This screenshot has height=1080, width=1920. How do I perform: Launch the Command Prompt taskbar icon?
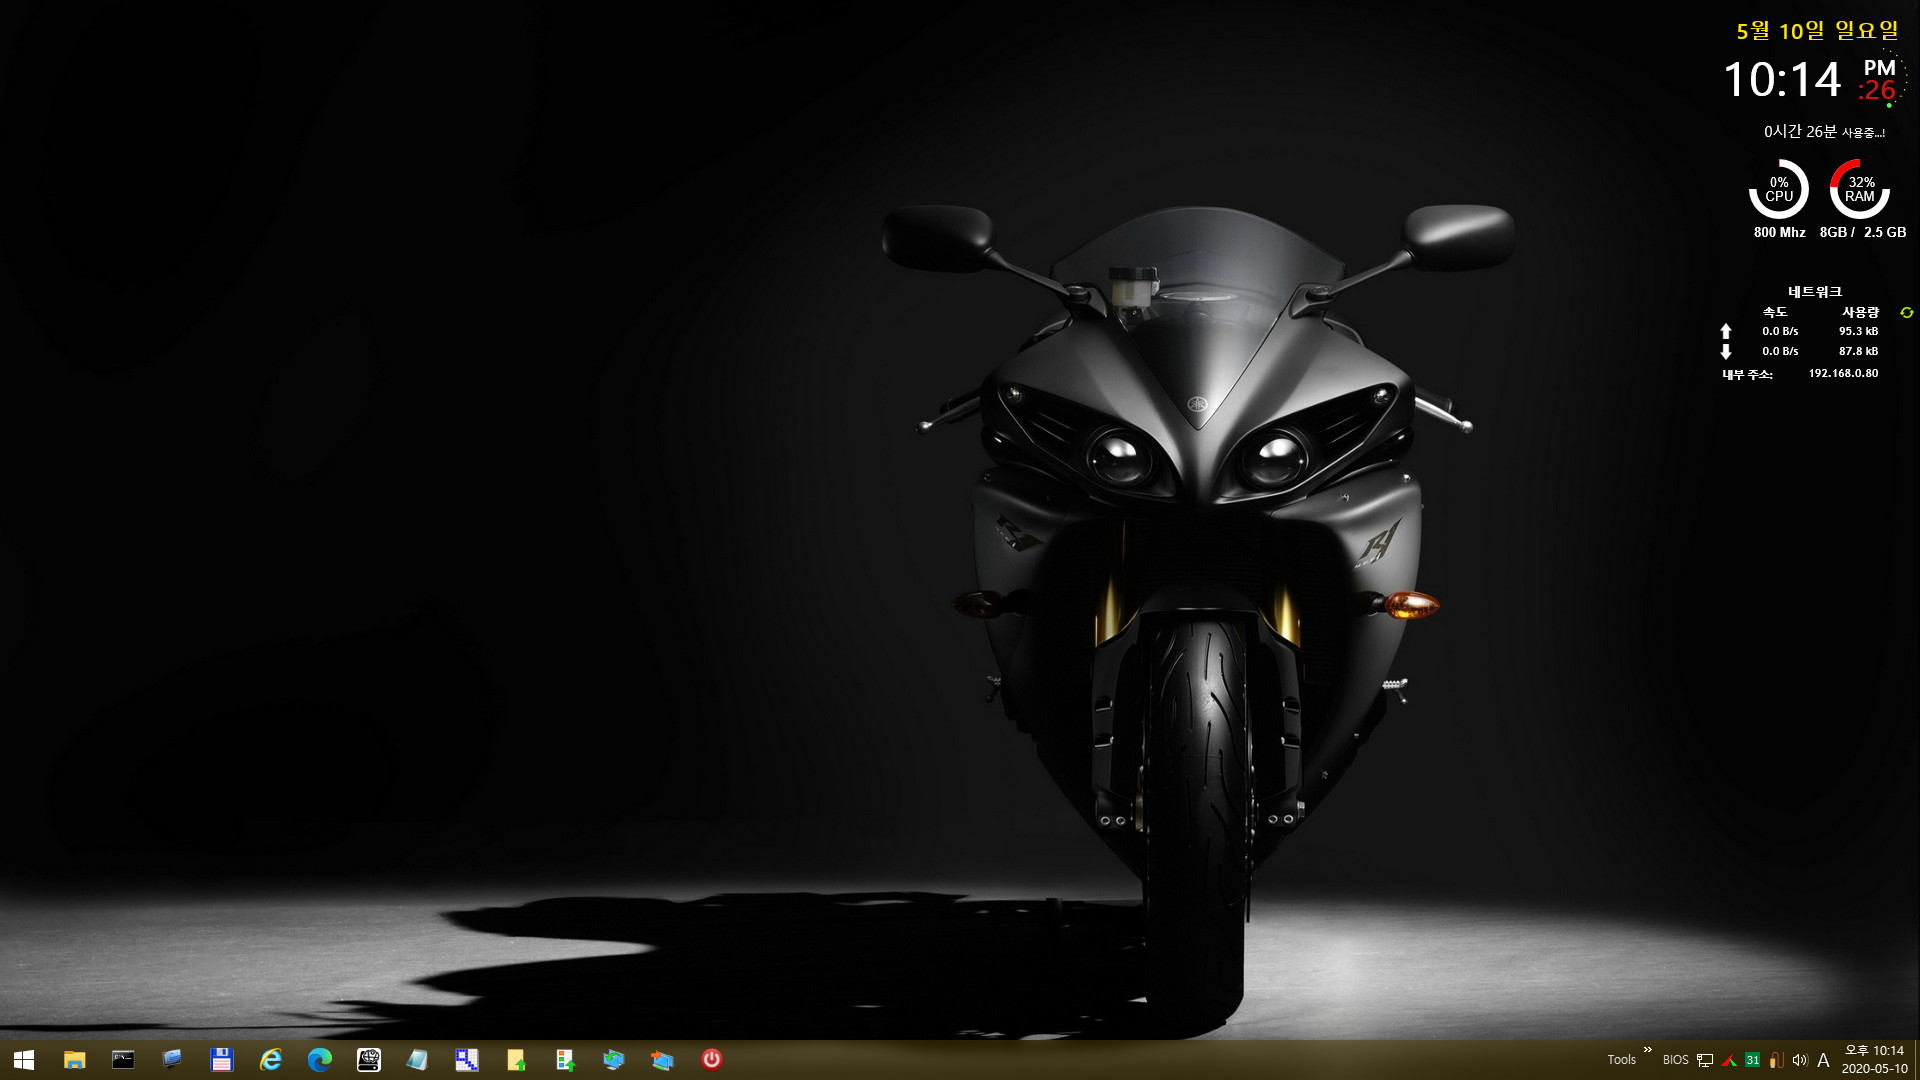(x=123, y=1060)
